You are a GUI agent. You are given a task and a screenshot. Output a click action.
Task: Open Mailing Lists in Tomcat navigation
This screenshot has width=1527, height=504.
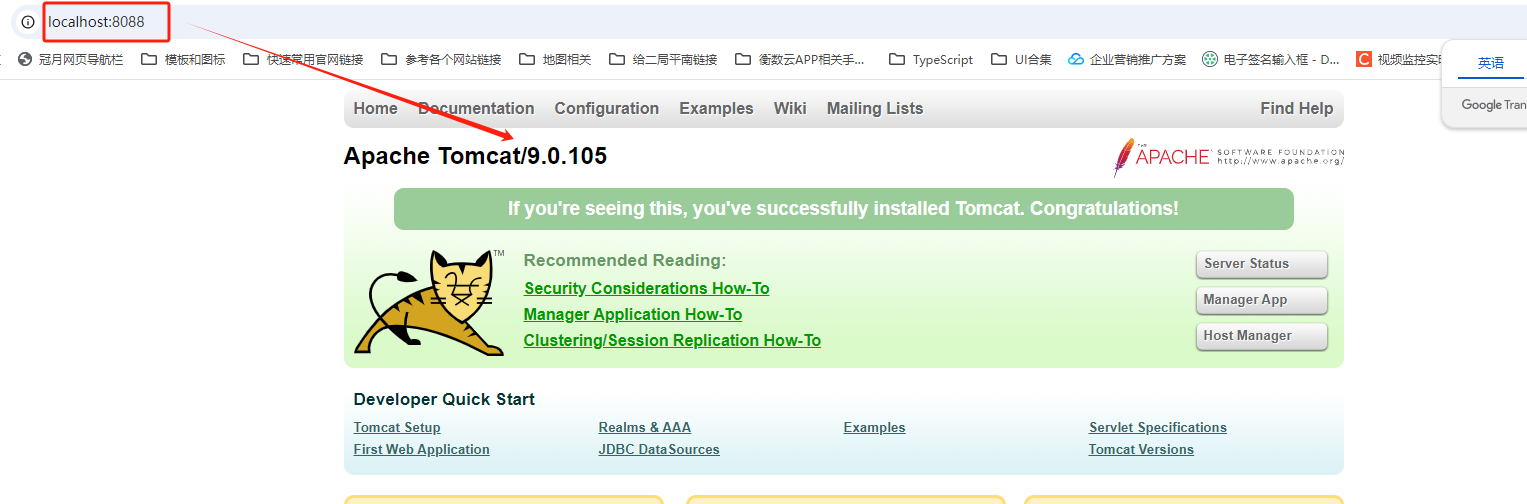[875, 109]
